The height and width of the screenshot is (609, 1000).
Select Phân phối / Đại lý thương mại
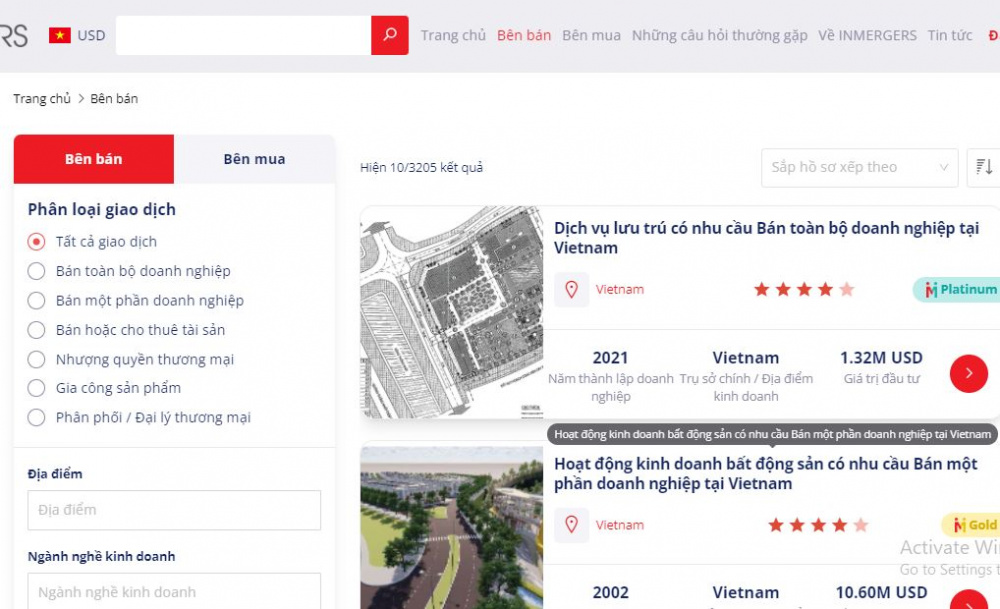pos(36,418)
